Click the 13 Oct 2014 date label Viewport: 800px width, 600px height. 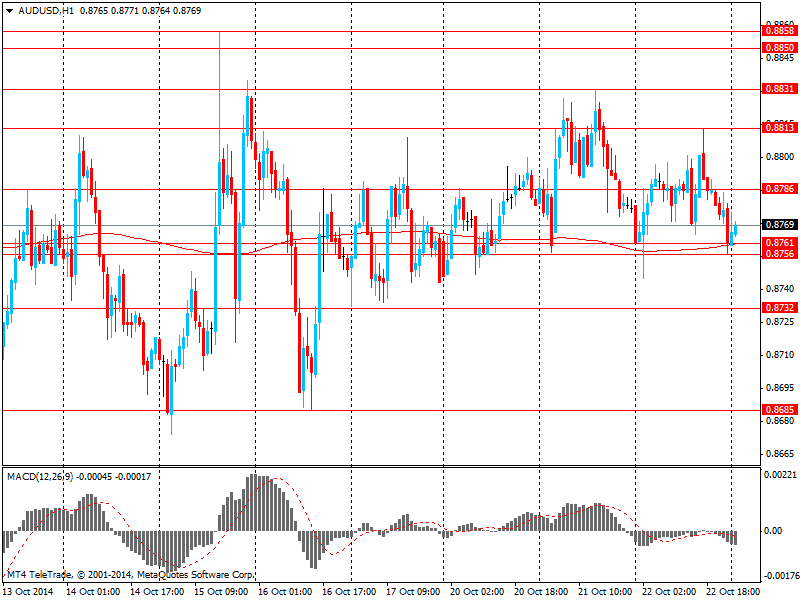[x=27, y=591]
